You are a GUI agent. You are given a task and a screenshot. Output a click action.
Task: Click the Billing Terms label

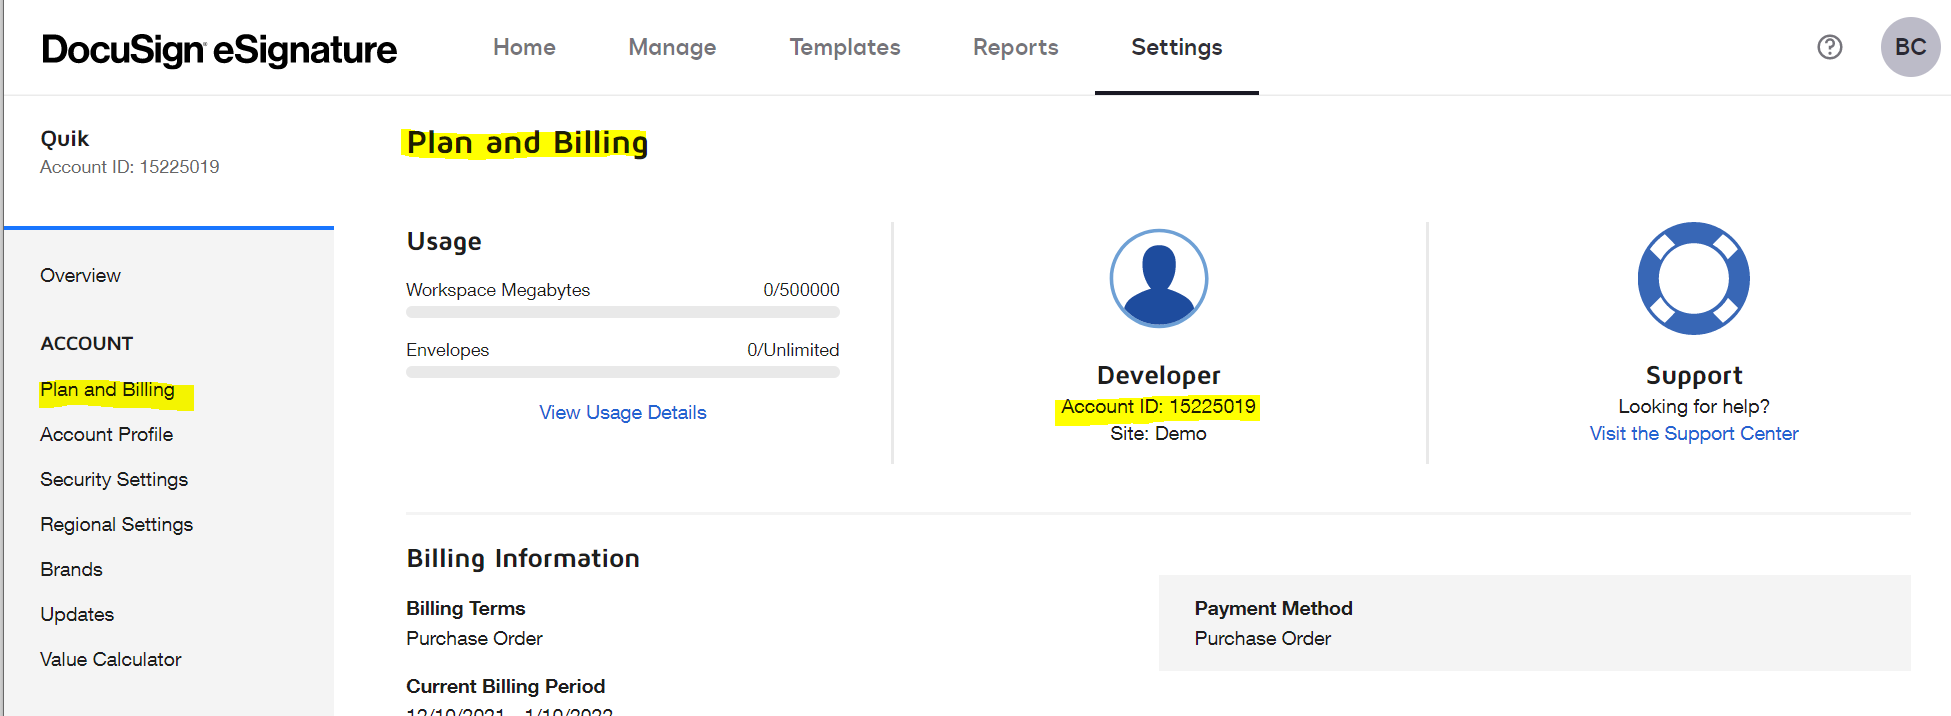[x=465, y=608]
